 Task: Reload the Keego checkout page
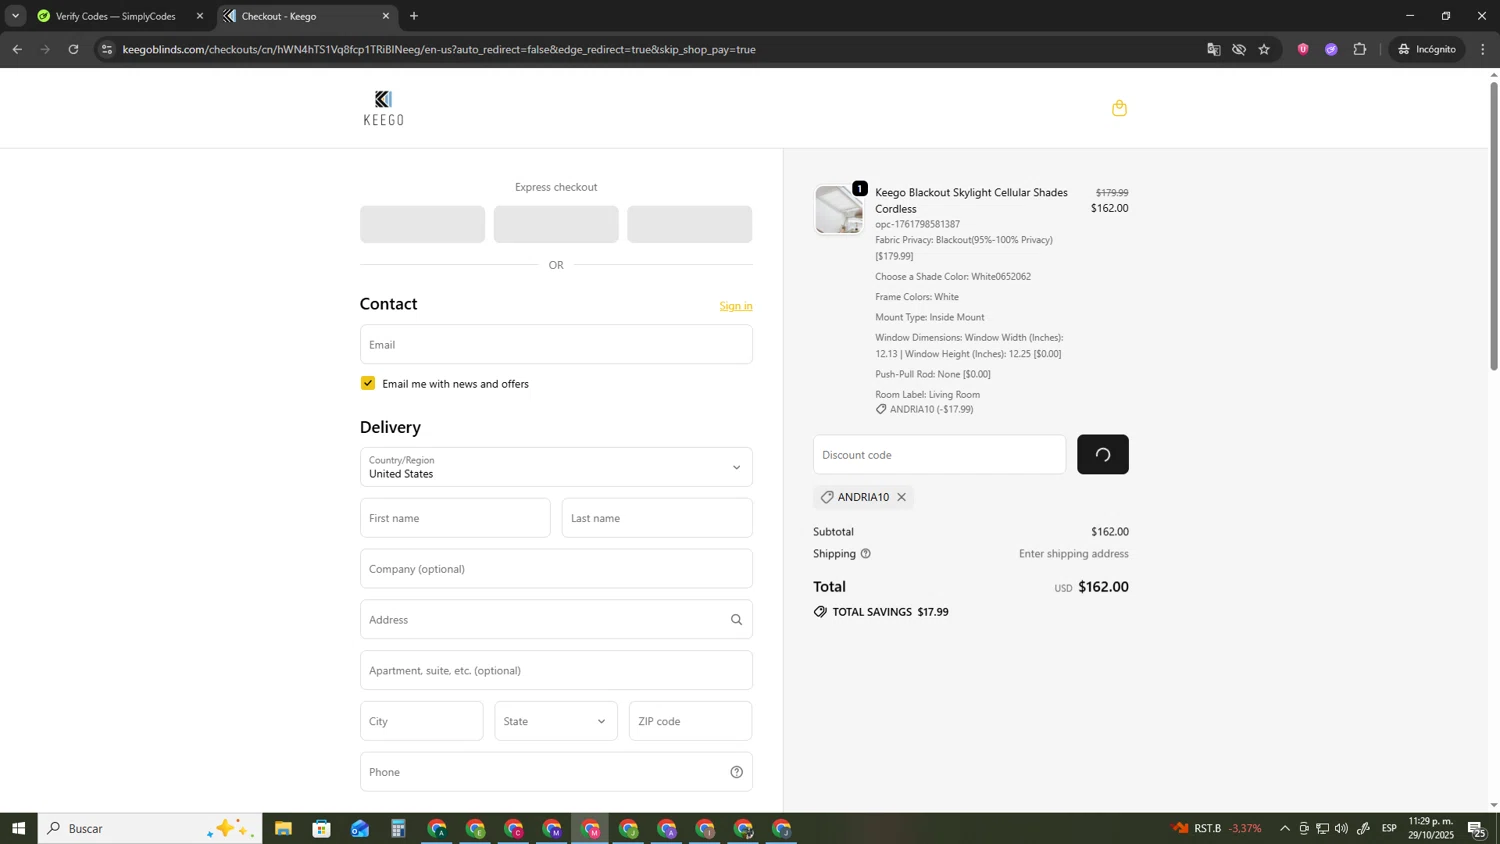(x=73, y=49)
